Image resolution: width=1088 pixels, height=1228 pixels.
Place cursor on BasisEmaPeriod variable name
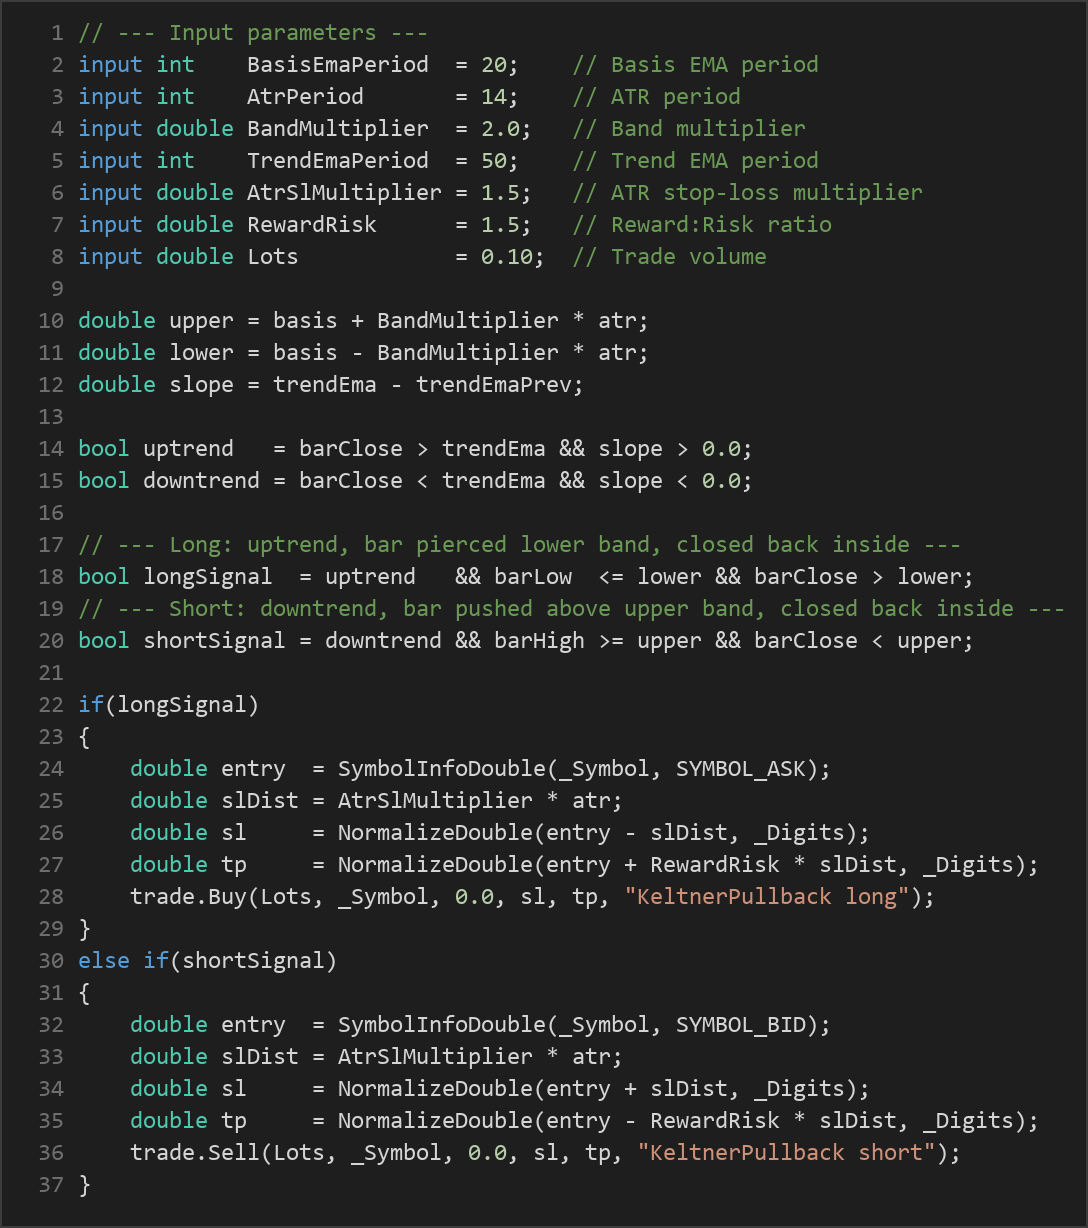tap(338, 65)
